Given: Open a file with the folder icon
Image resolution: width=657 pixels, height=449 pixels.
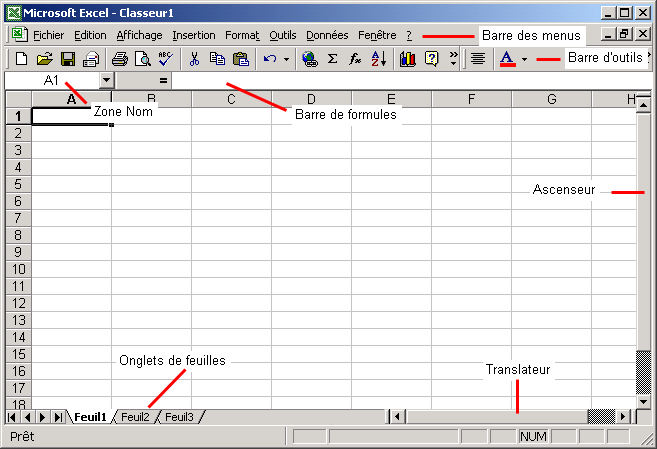Looking at the screenshot, I should point(44,59).
